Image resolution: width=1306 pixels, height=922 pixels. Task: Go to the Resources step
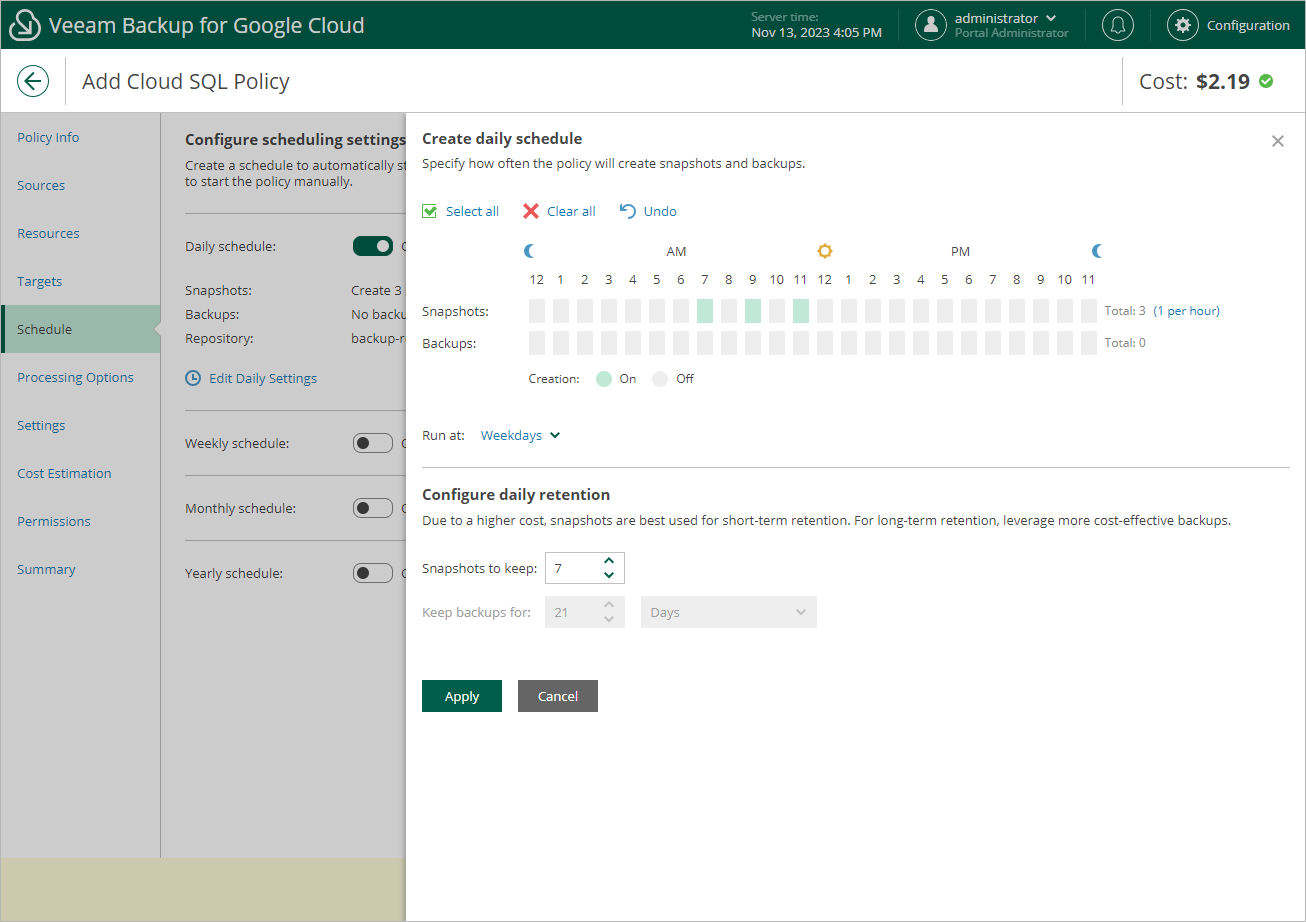tap(80, 233)
